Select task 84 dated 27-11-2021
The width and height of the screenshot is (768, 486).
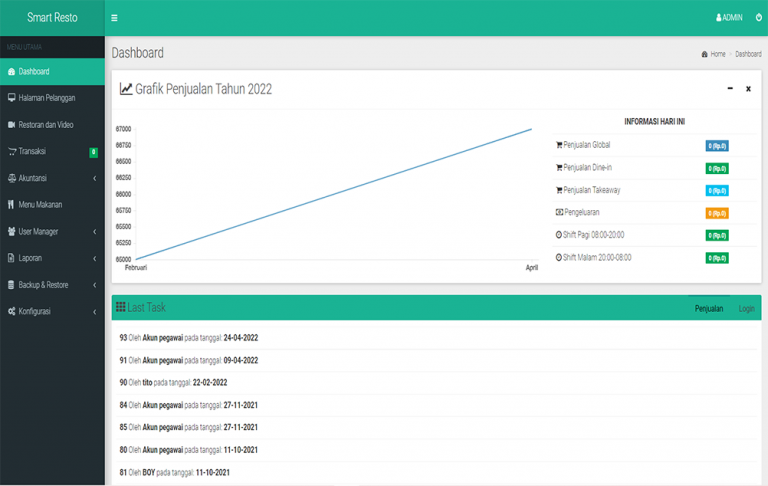pos(436,405)
